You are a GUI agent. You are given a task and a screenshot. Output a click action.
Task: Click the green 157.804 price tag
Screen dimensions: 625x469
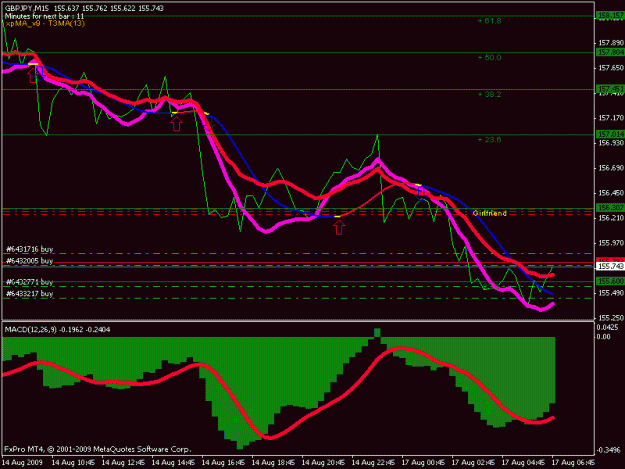(611, 52)
